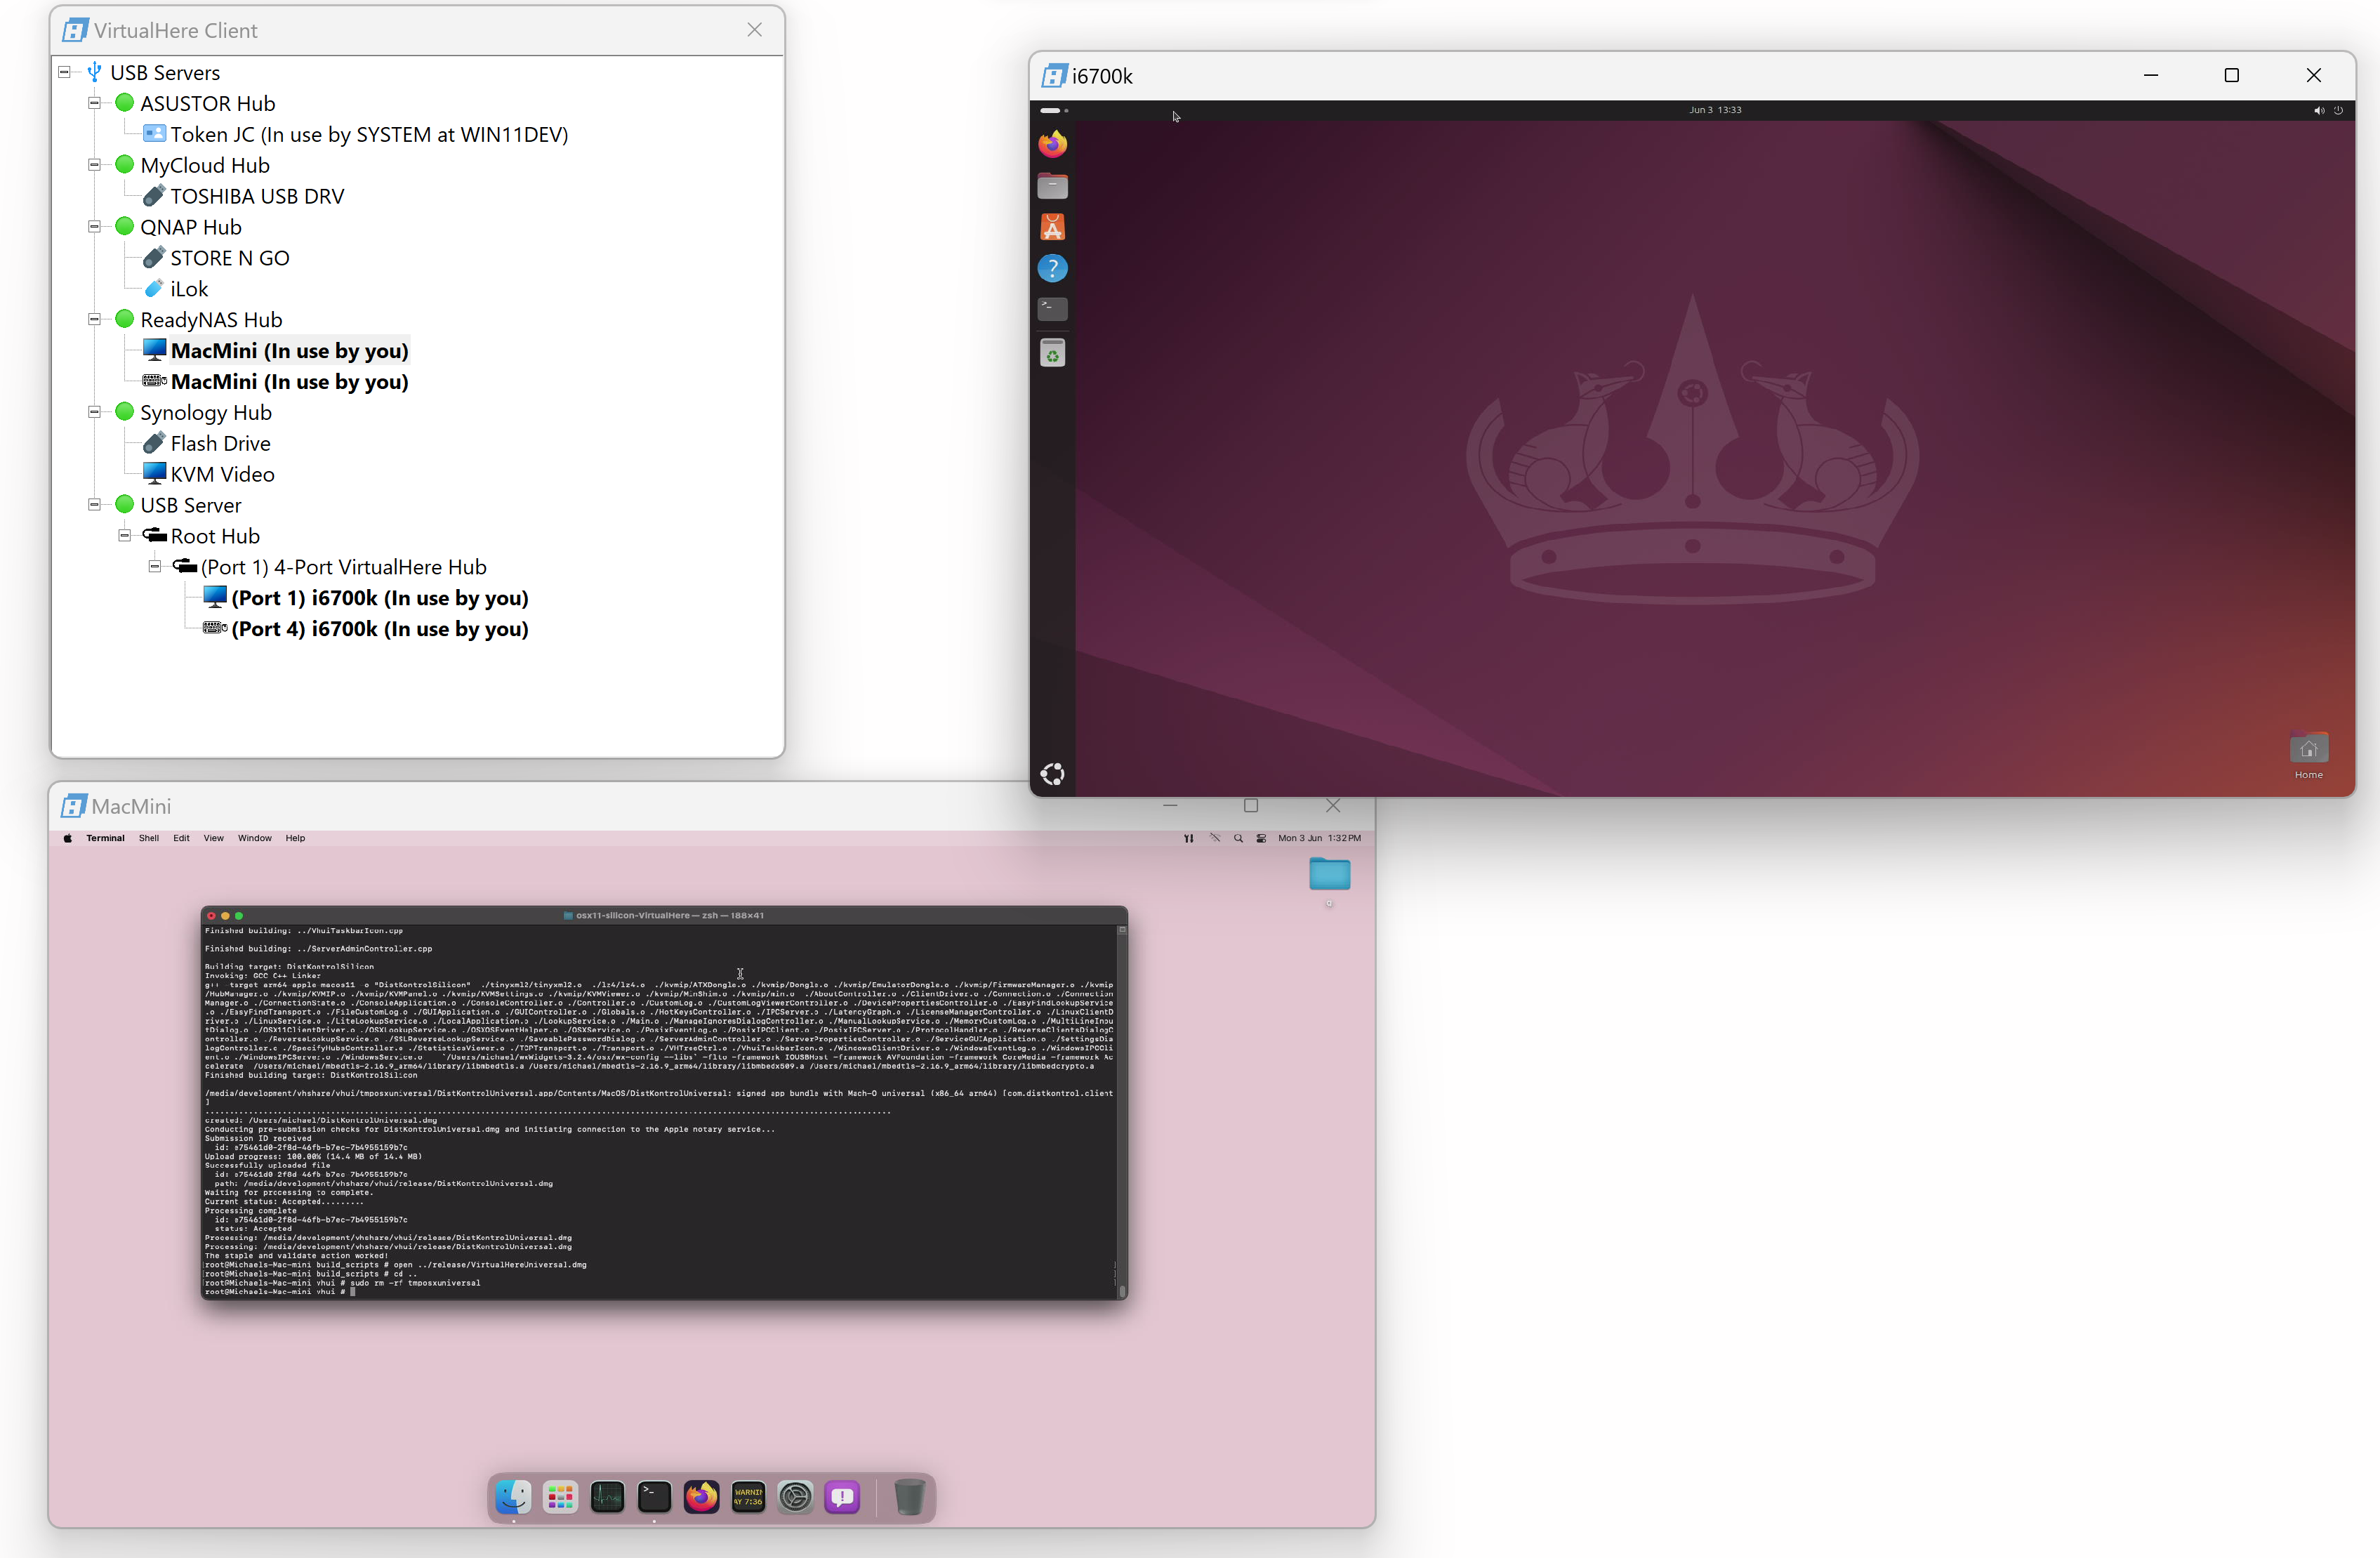This screenshot has height=1558, width=2380.
Task: Open the Window menu in macOS menubar
Action: [x=254, y=838]
